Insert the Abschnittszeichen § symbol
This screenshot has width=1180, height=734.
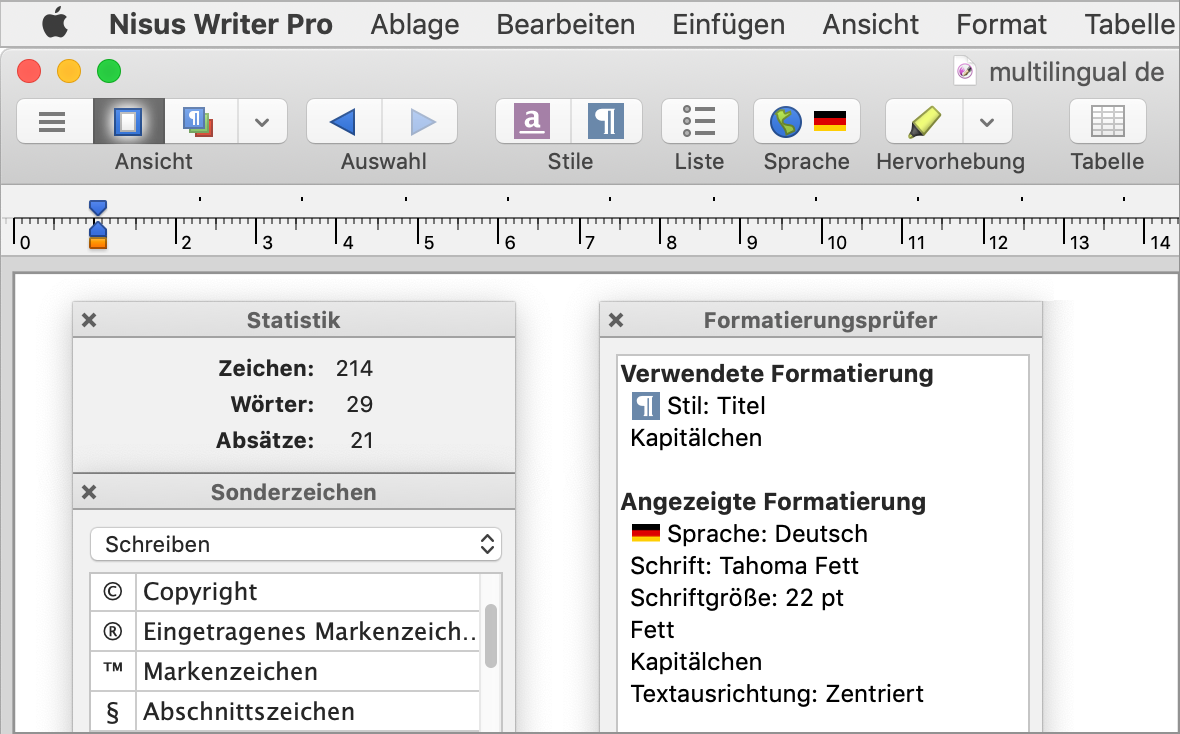(284, 711)
